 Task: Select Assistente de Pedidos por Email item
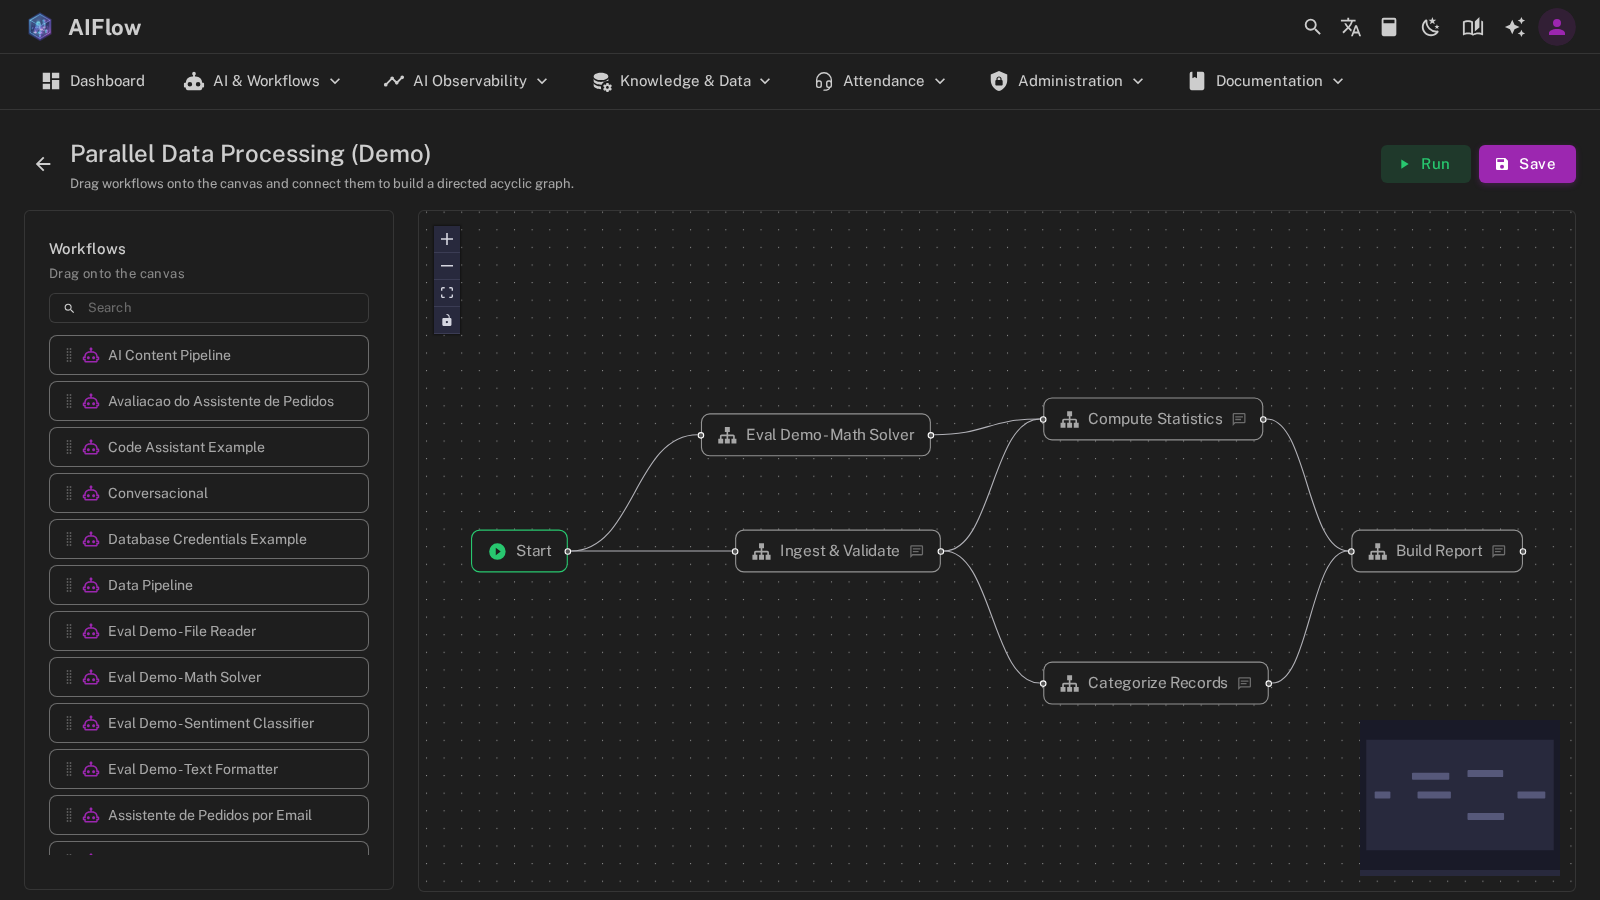209,815
